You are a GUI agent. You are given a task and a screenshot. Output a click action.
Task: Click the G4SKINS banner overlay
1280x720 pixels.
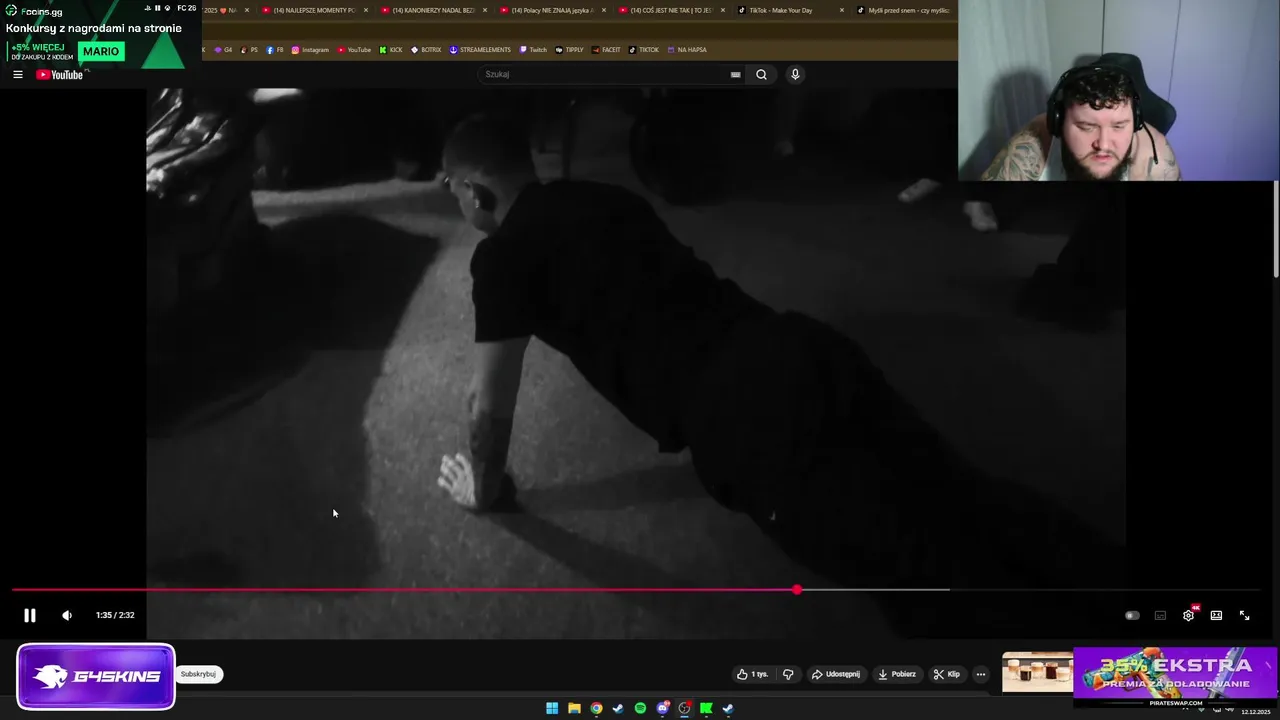96,676
